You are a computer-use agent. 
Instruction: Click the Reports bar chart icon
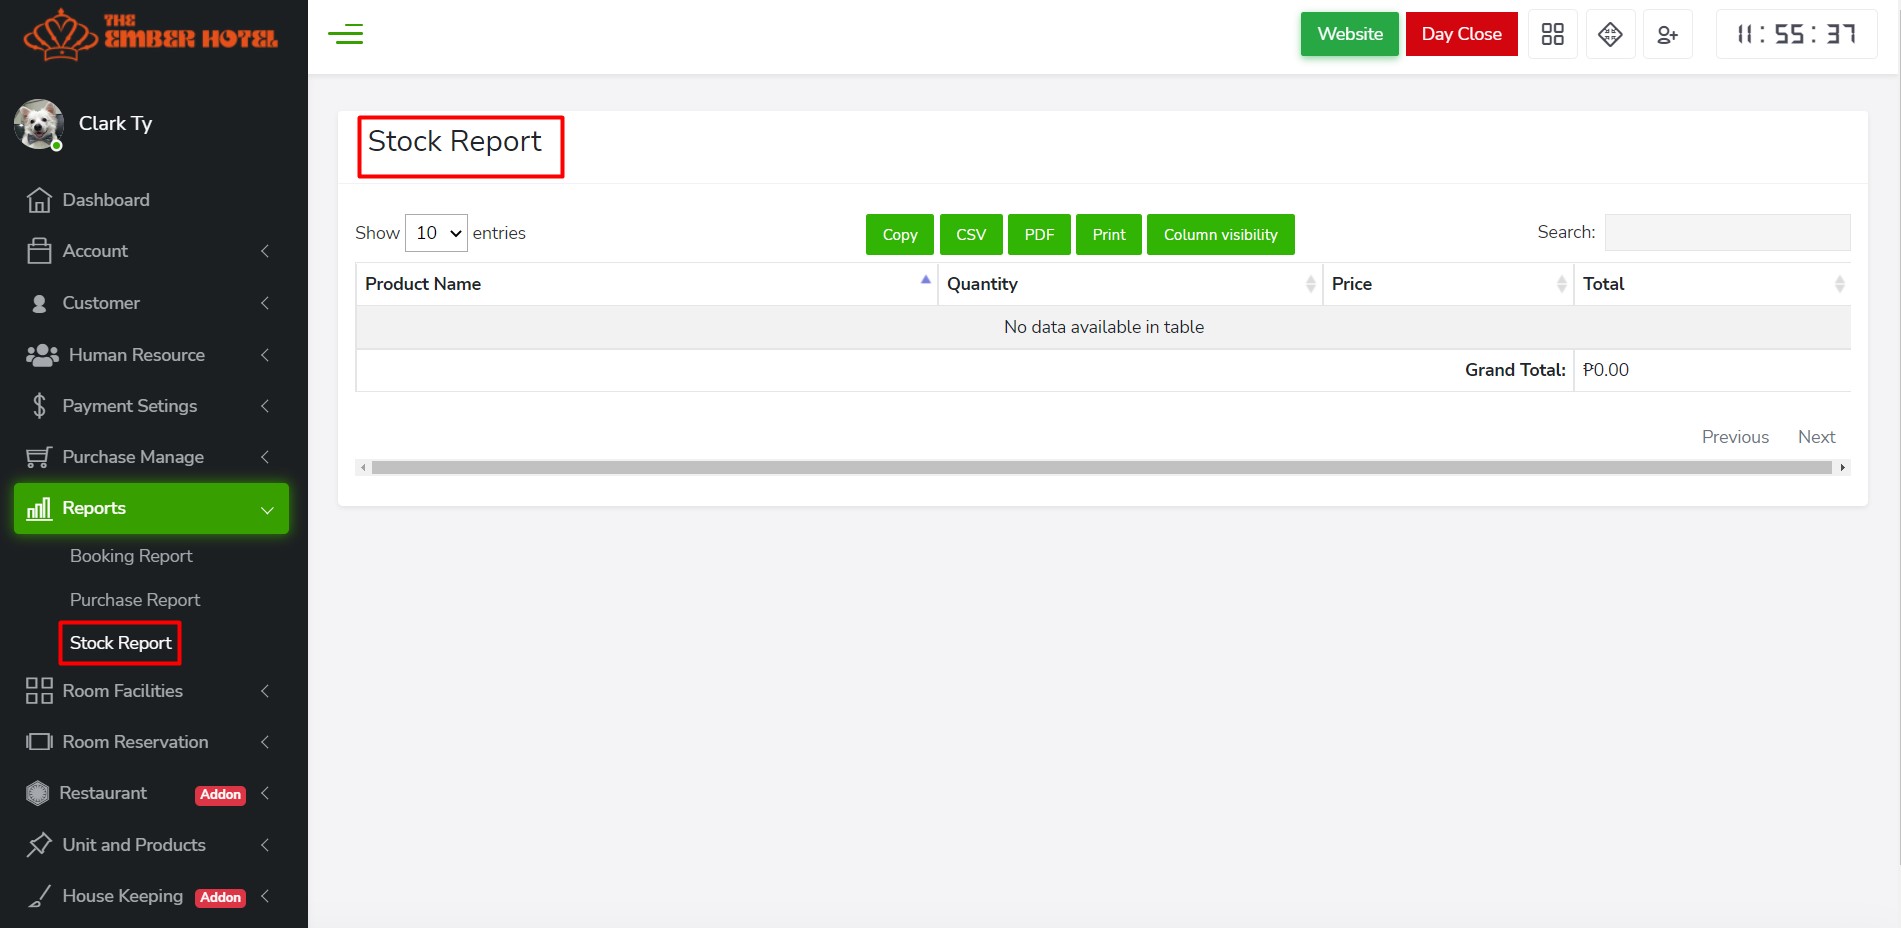point(39,508)
